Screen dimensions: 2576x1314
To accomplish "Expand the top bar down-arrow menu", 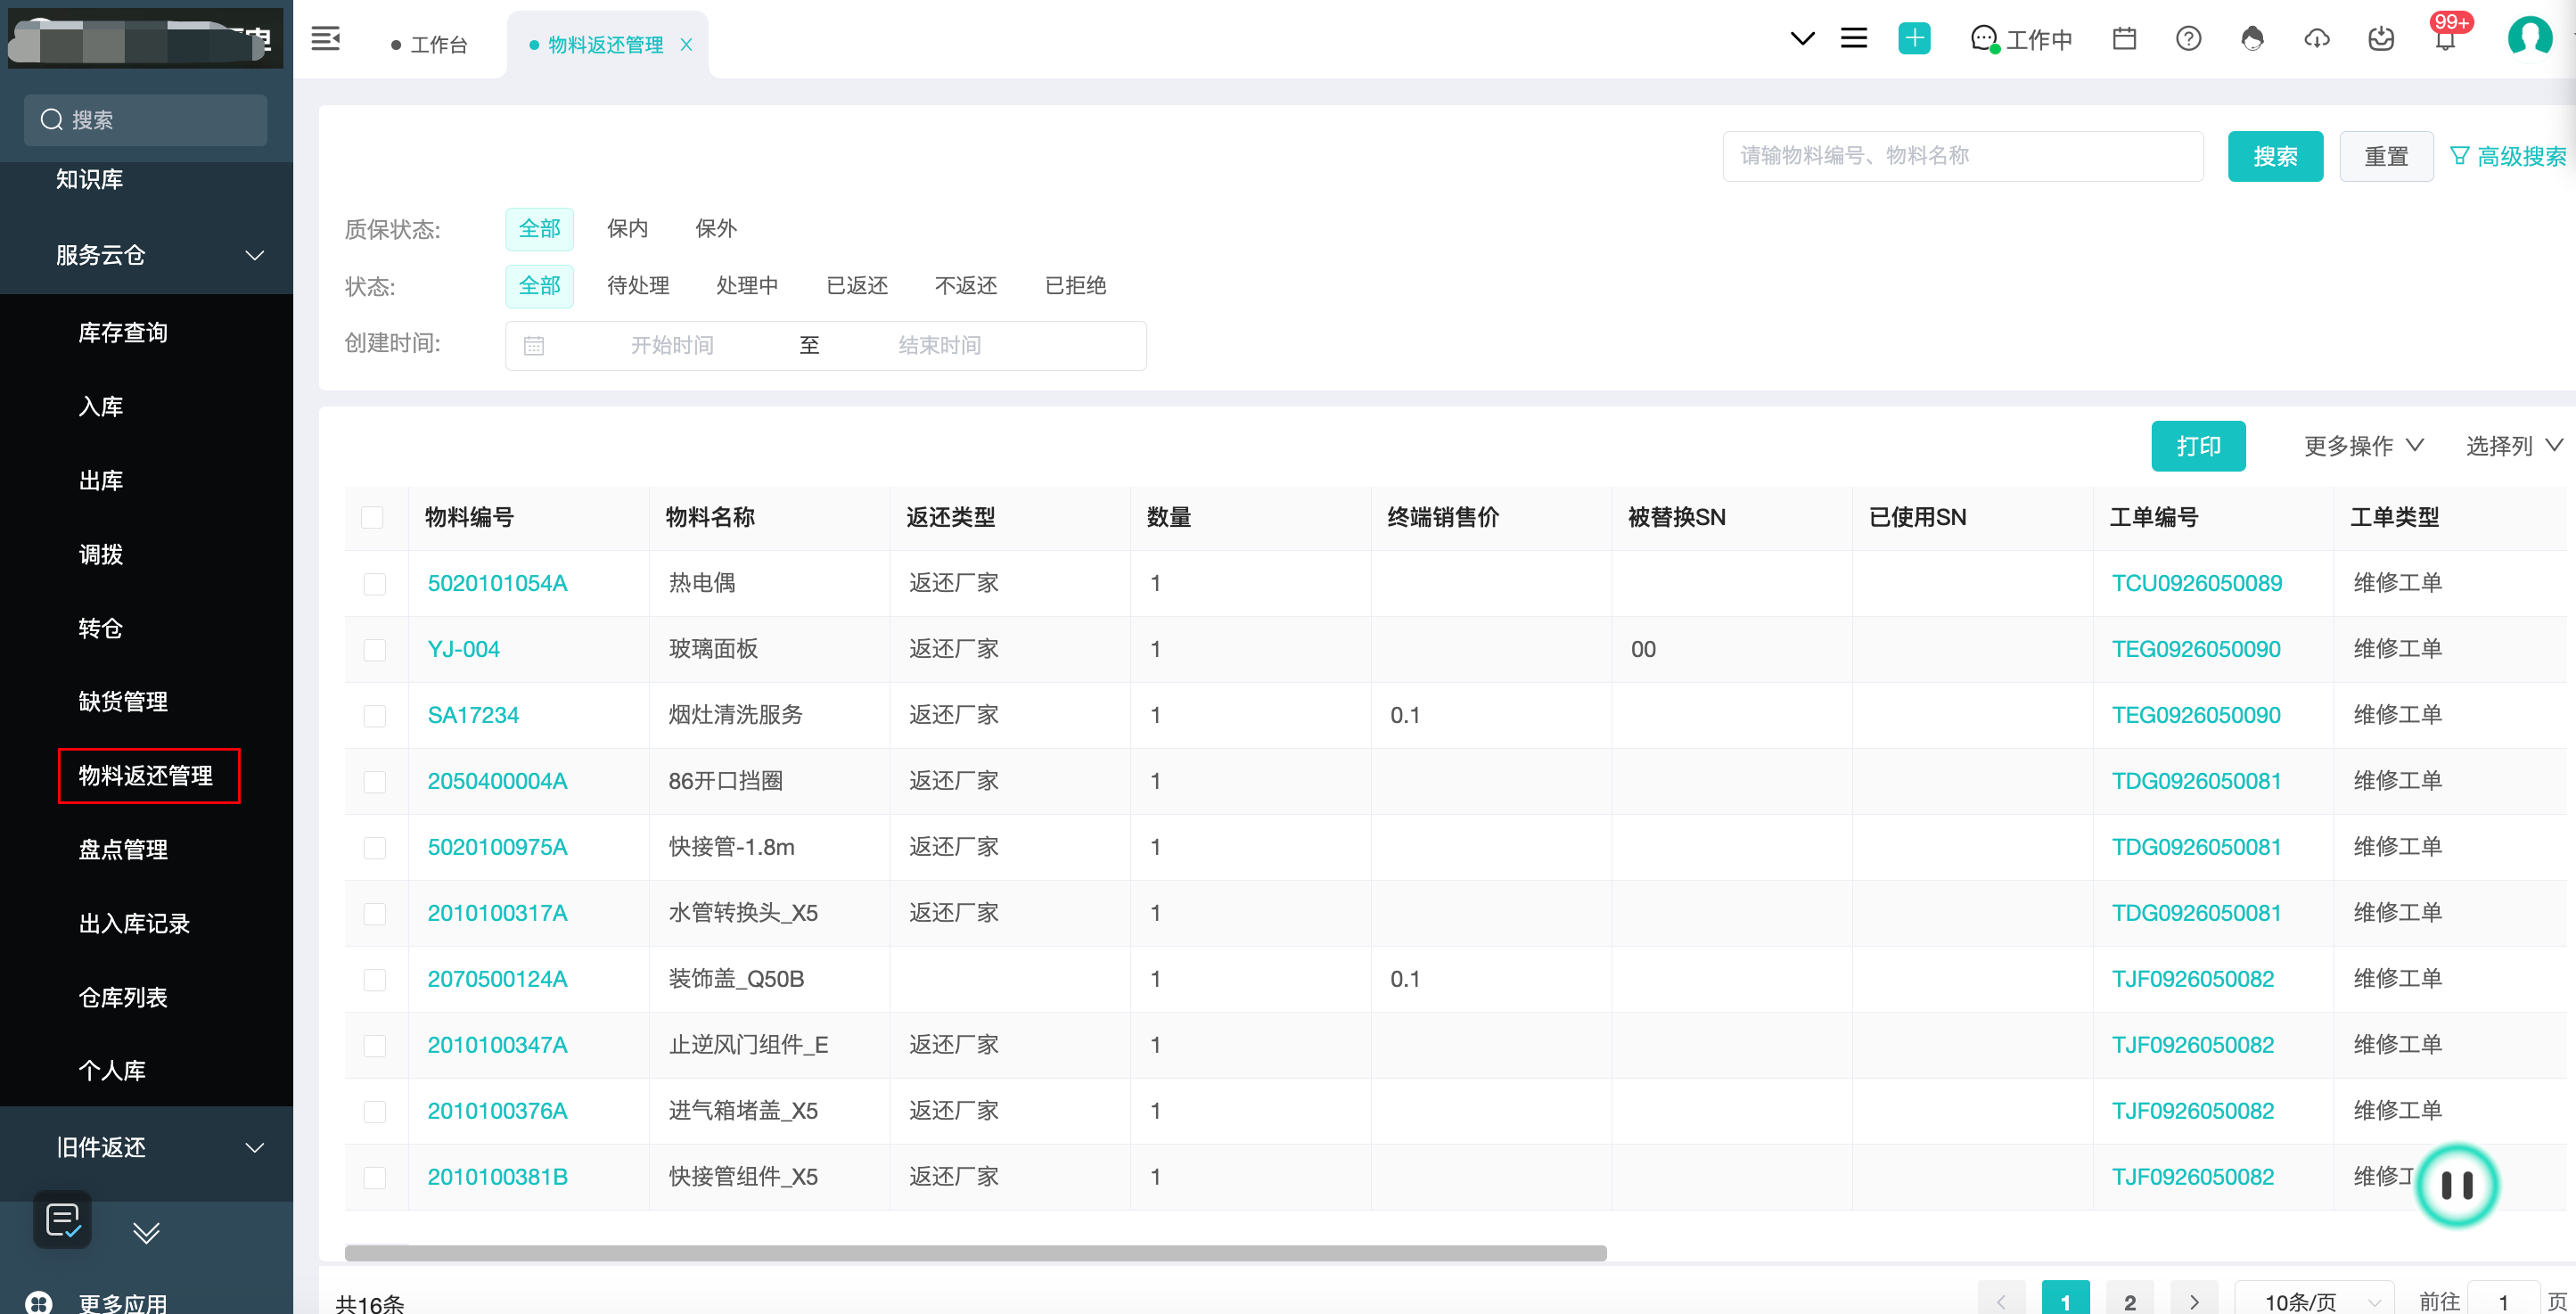I will click(1802, 39).
